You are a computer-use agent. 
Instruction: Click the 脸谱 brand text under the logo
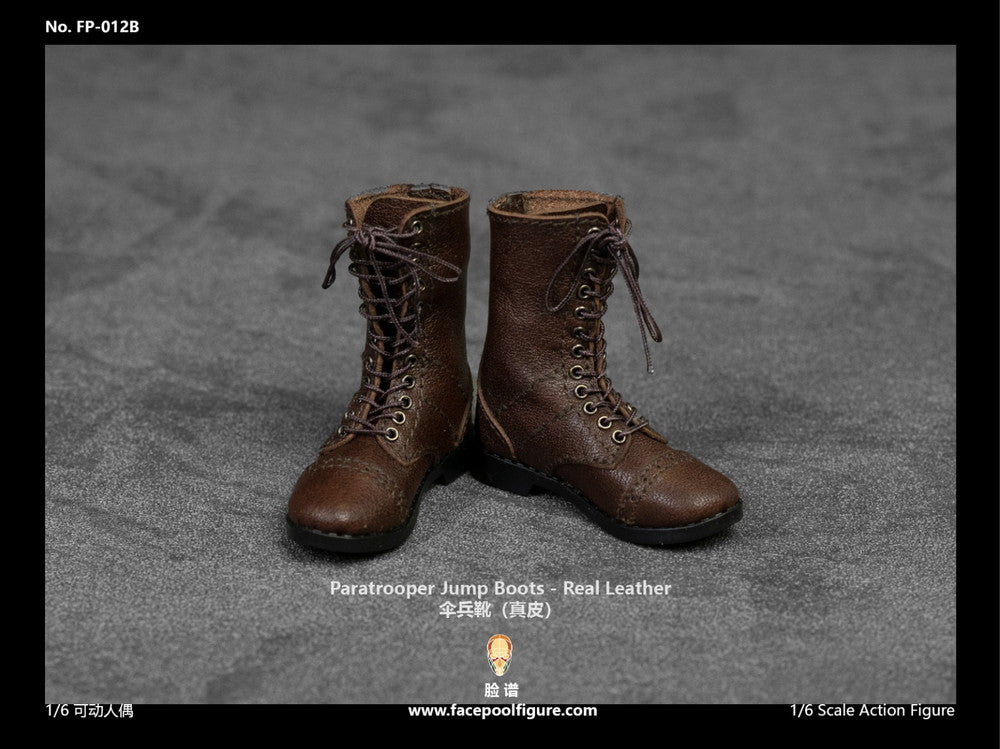click(x=499, y=689)
